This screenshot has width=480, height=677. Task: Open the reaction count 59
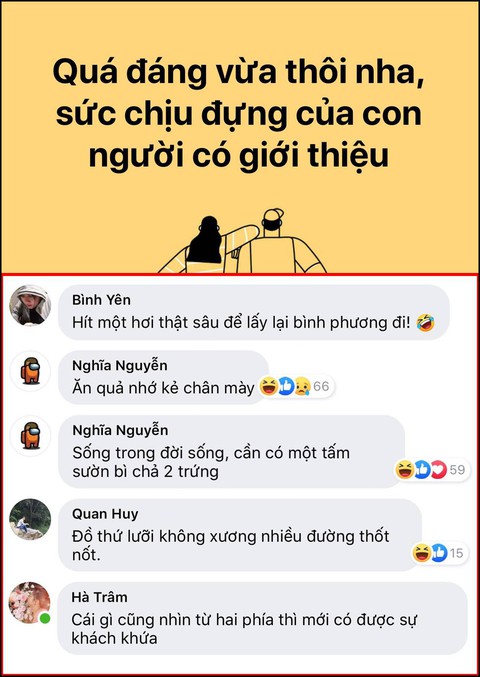pyautogui.click(x=457, y=470)
